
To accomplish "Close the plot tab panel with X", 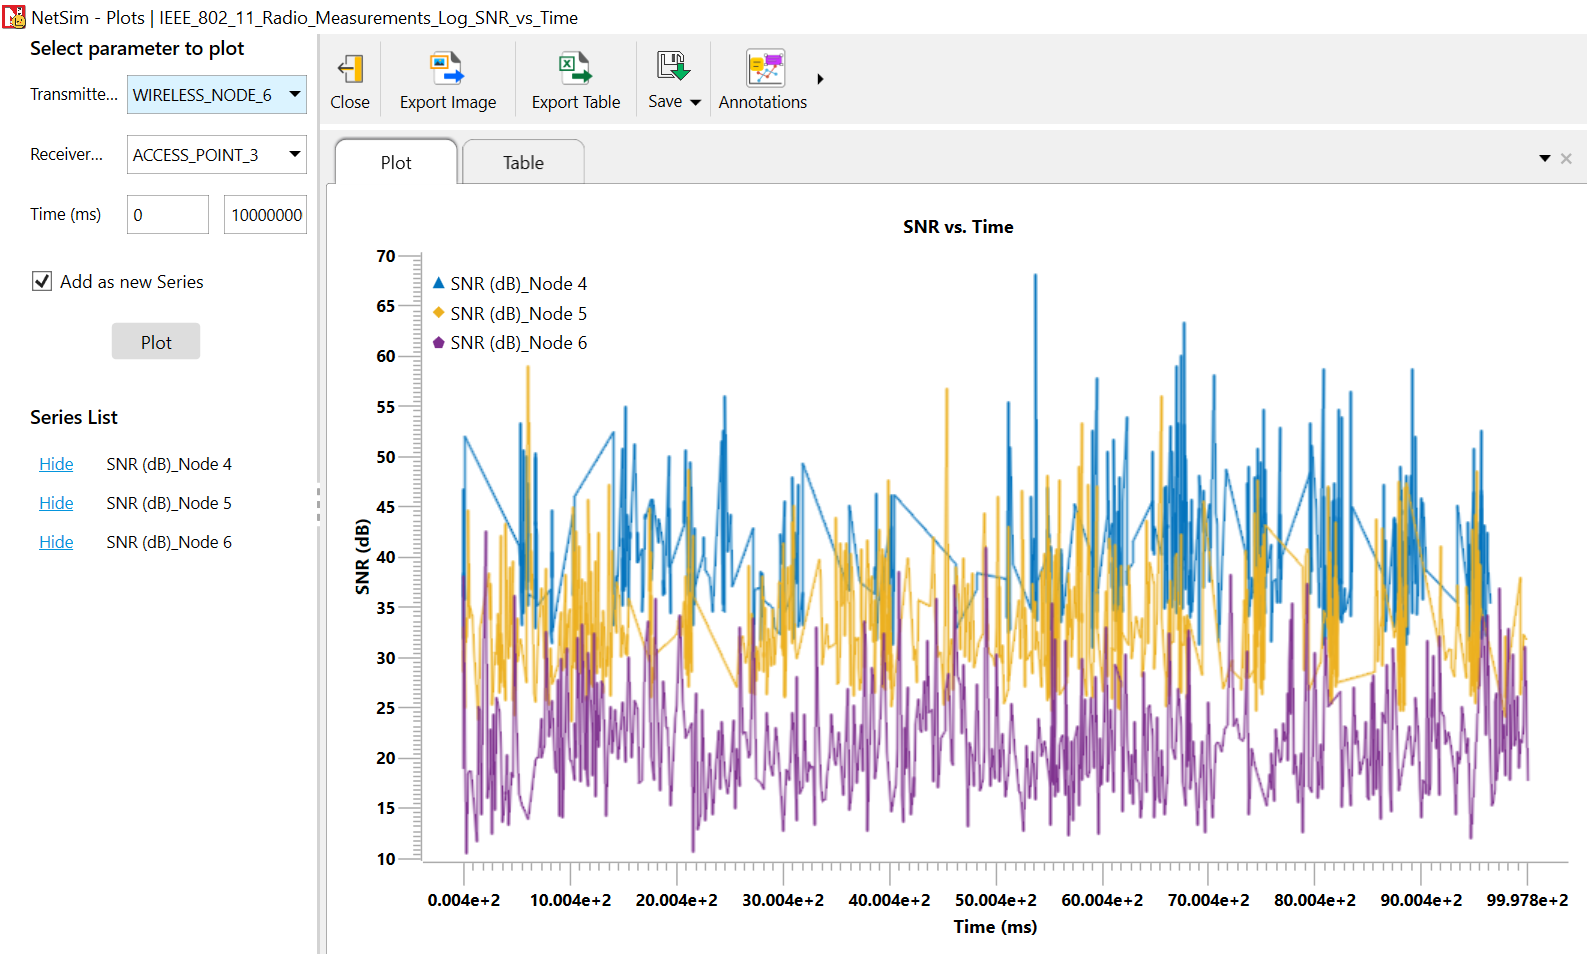I will click(1566, 159).
